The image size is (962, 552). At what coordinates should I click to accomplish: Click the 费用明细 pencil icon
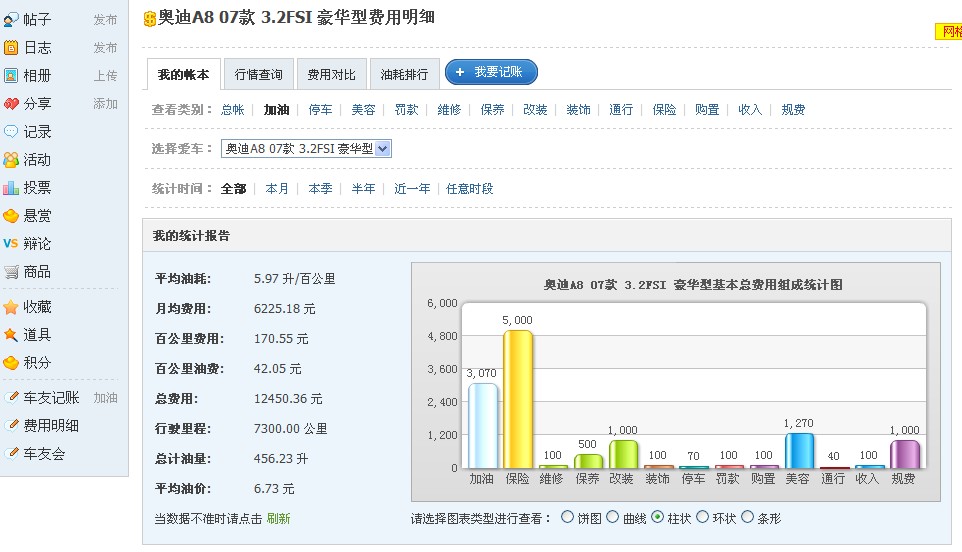point(12,425)
